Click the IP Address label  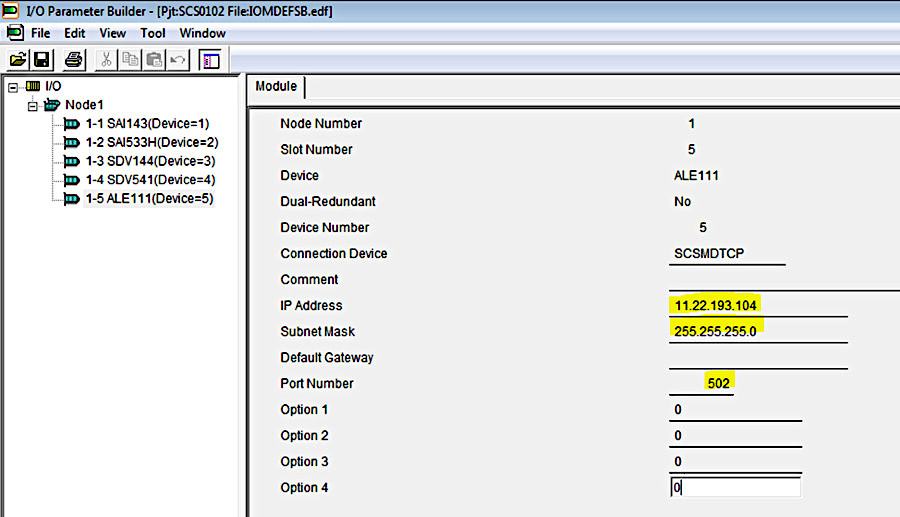pyautogui.click(x=311, y=306)
